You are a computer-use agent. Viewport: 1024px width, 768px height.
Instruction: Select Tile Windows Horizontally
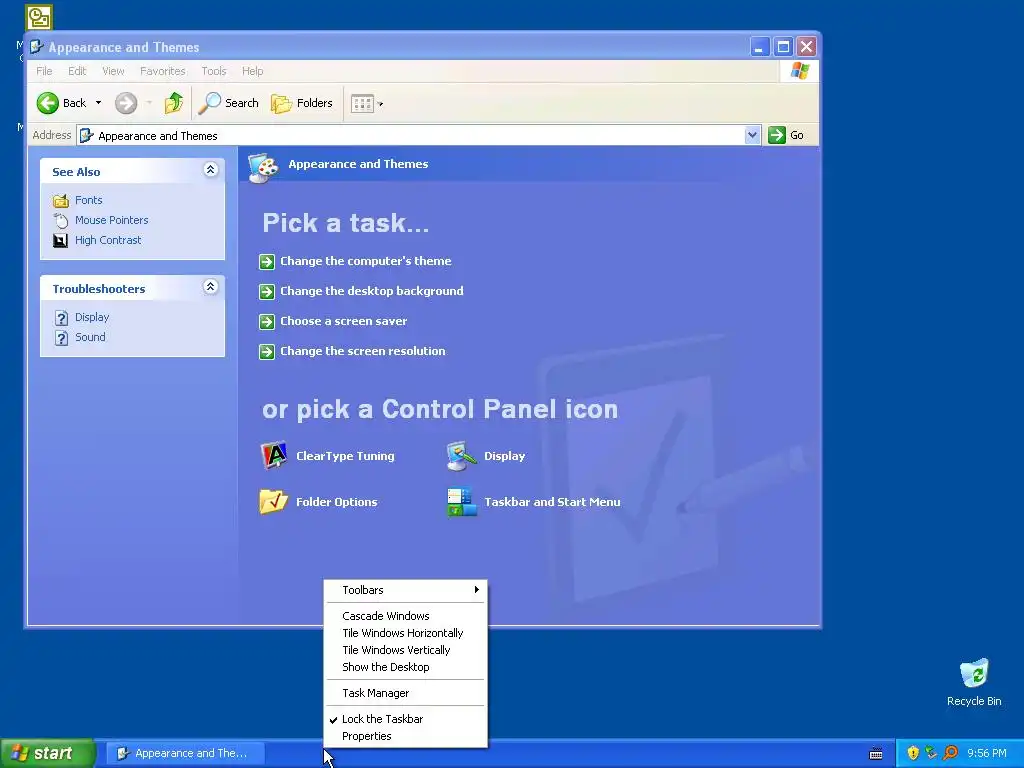(406, 633)
